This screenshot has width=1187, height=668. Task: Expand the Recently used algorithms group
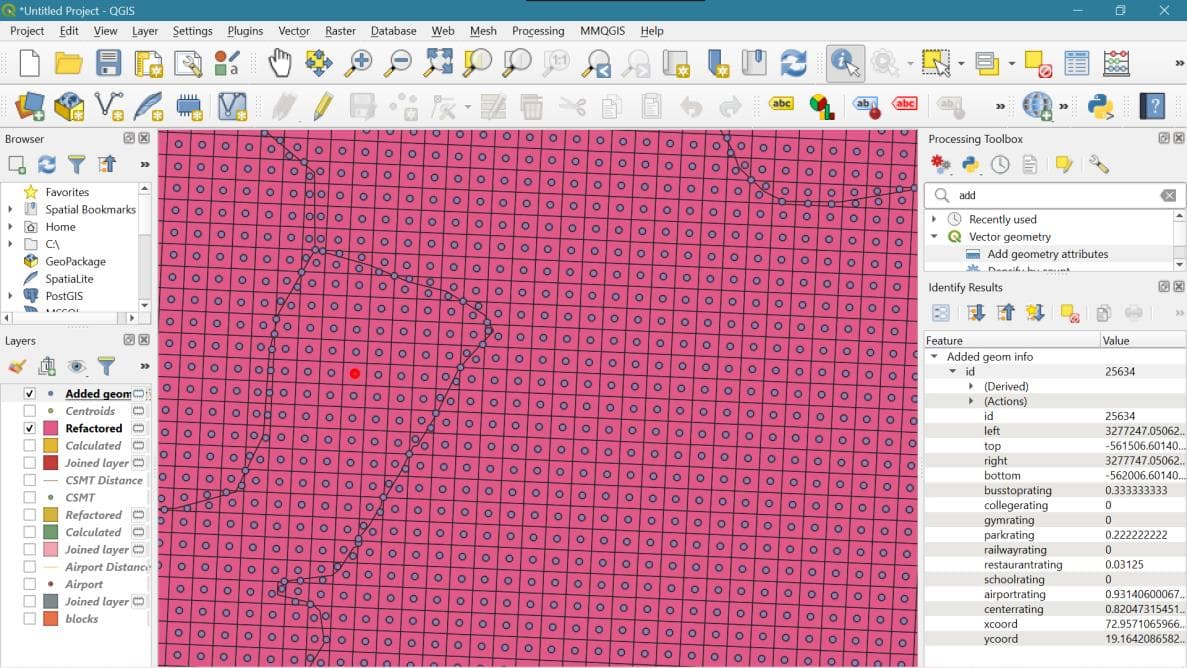(934, 218)
